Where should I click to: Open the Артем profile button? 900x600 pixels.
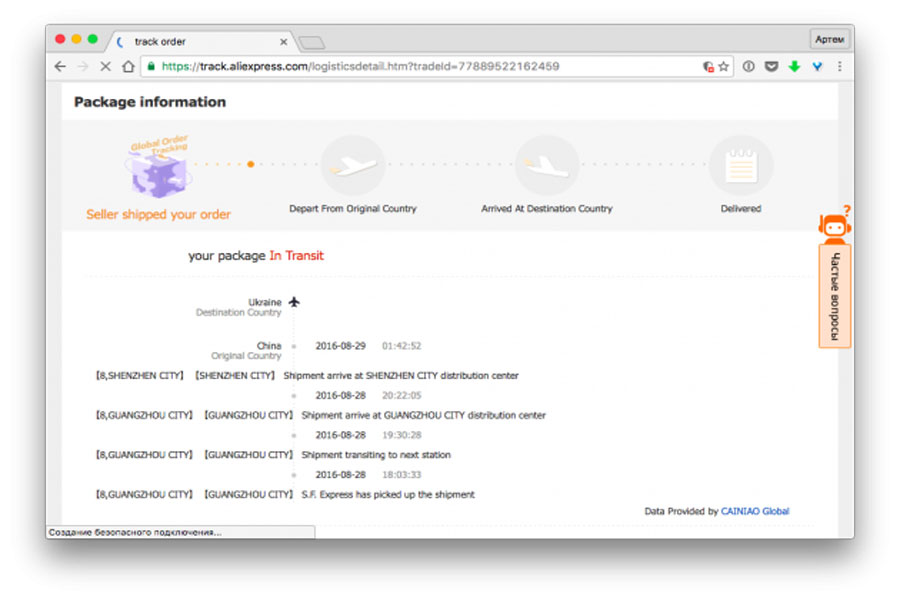click(x=829, y=40)
